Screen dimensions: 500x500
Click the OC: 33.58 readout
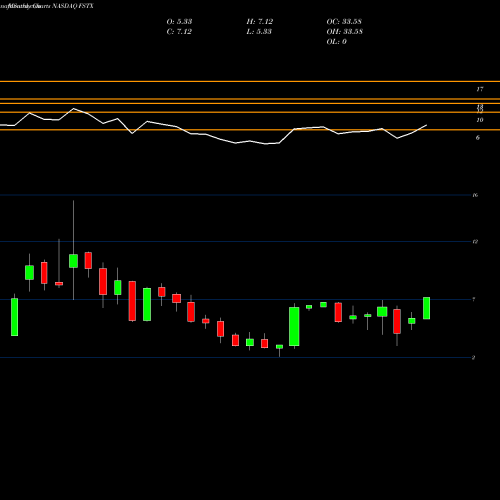click(344, 22)
